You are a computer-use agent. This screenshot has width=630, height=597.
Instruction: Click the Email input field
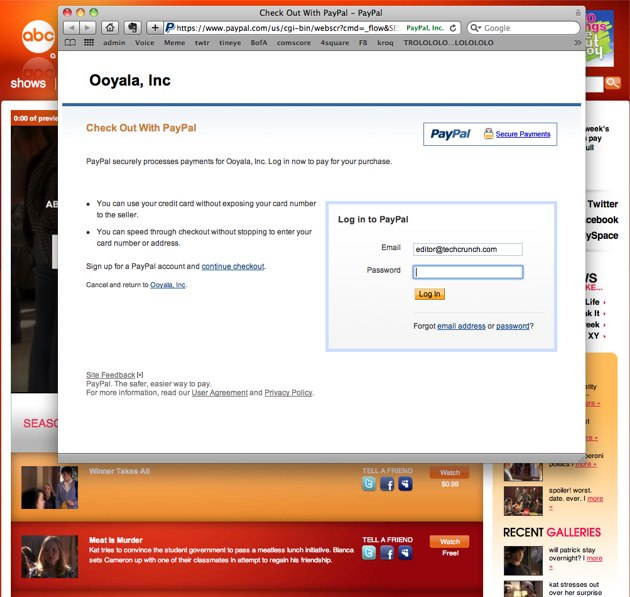468,249
